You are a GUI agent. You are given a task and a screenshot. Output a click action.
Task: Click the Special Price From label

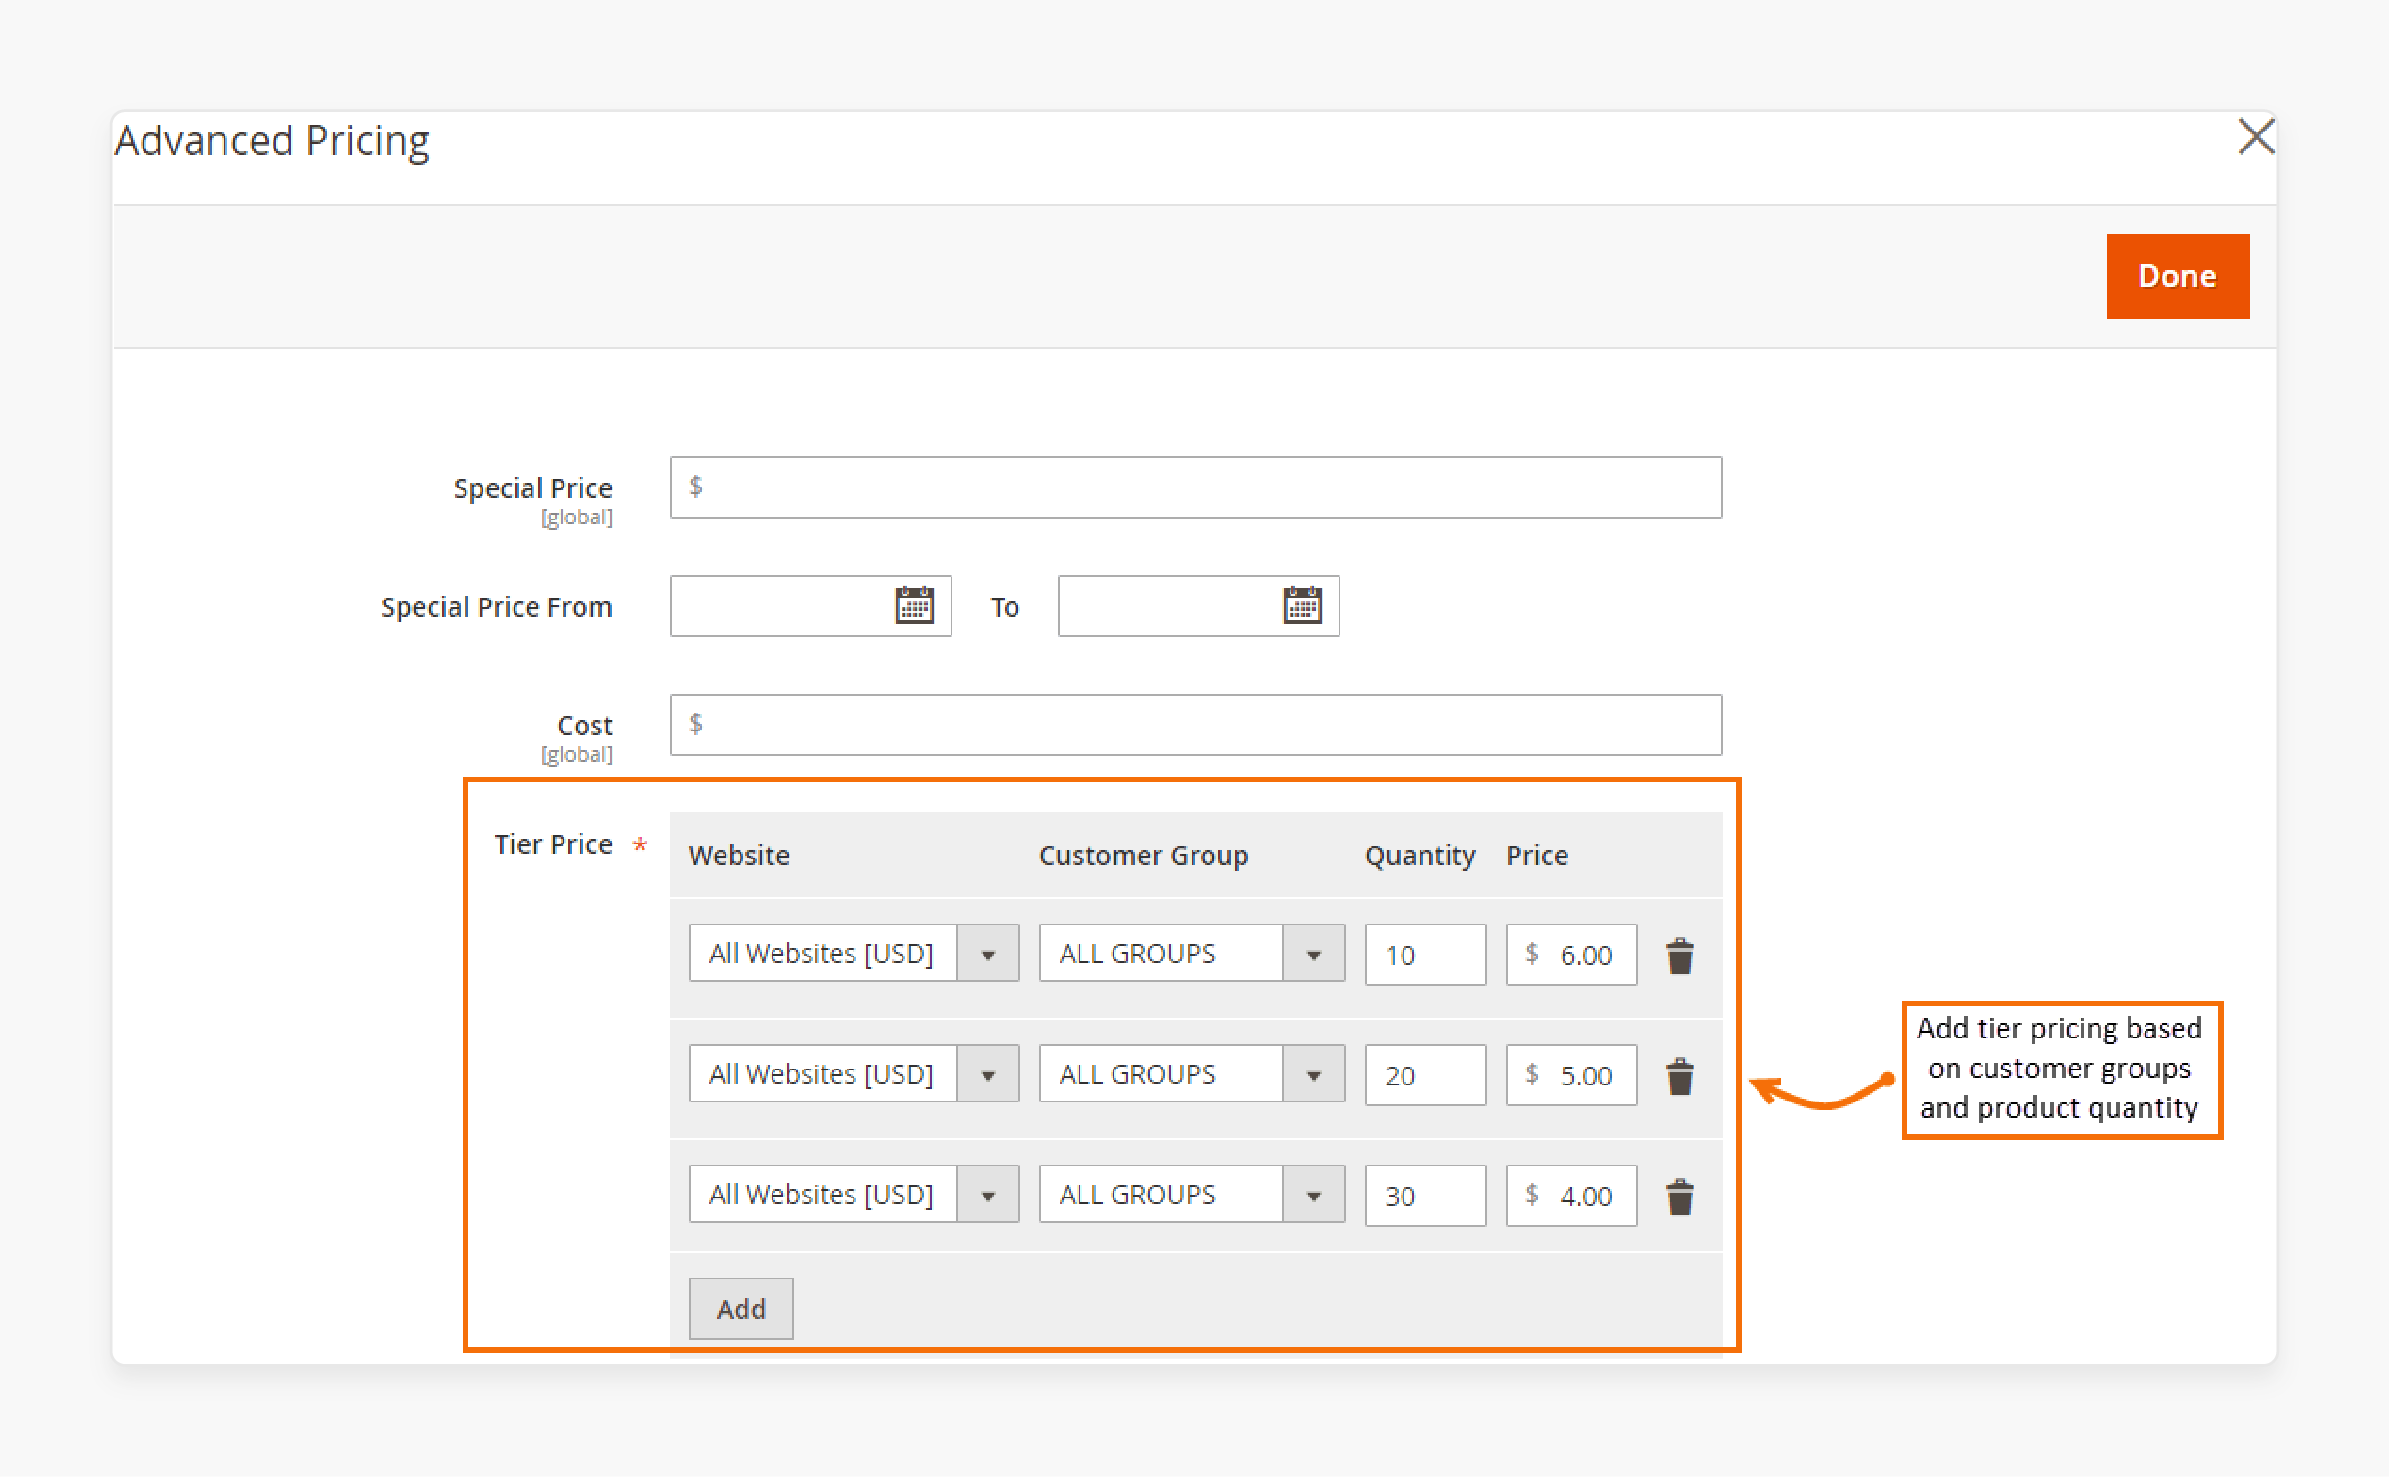[x=496, y=607]
